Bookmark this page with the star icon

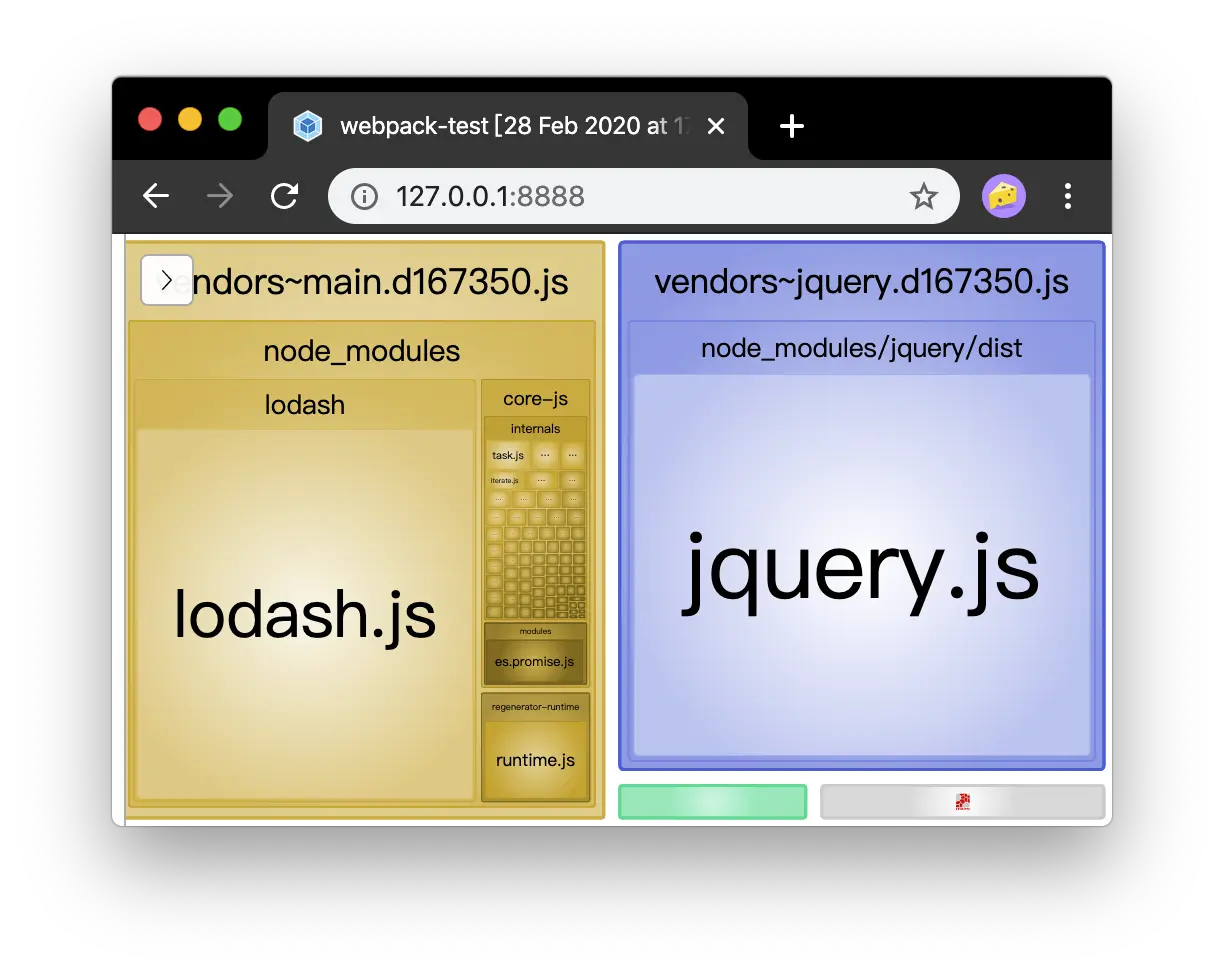click(x=923, y=196)
